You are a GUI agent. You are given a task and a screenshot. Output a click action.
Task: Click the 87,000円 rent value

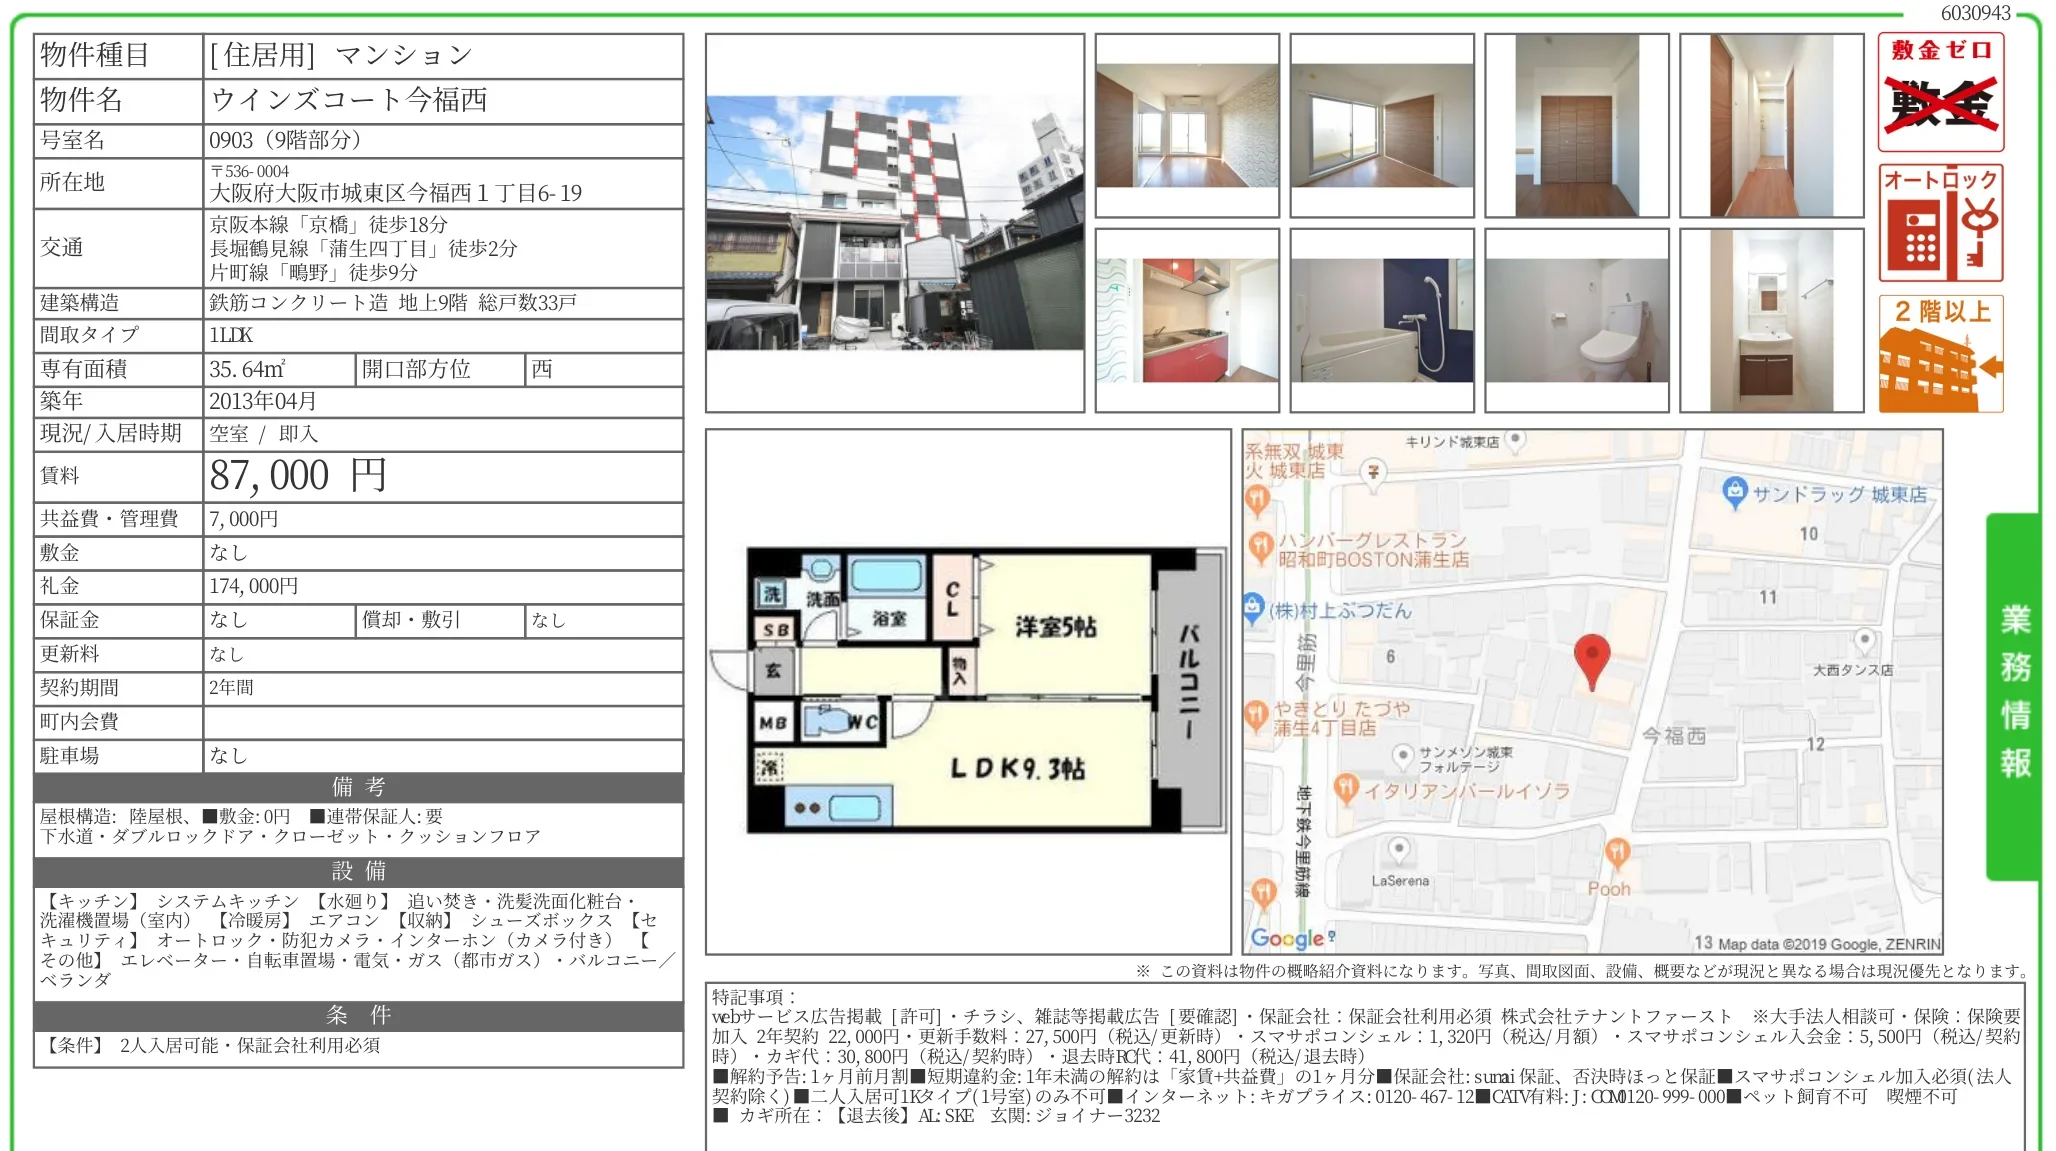click(x=298, y=476)
